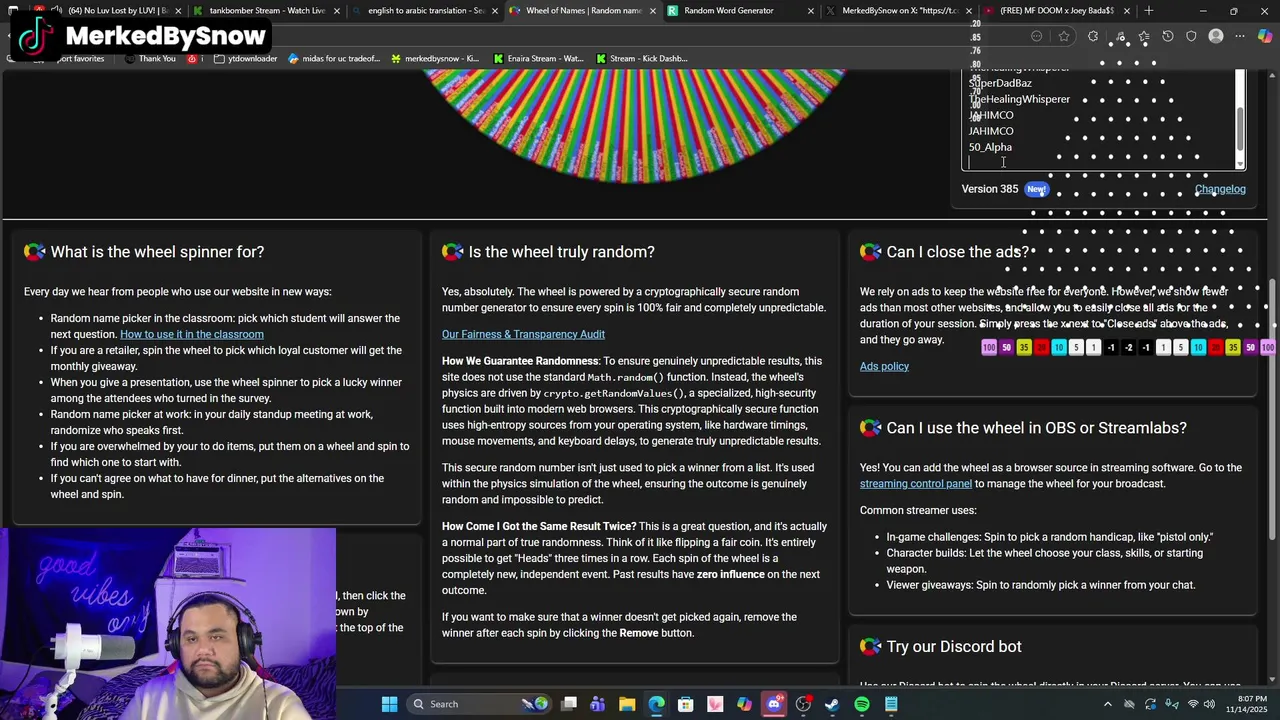1280x720 pixels.
Task: Open the Windows Start menu
Action: point(389,704)
